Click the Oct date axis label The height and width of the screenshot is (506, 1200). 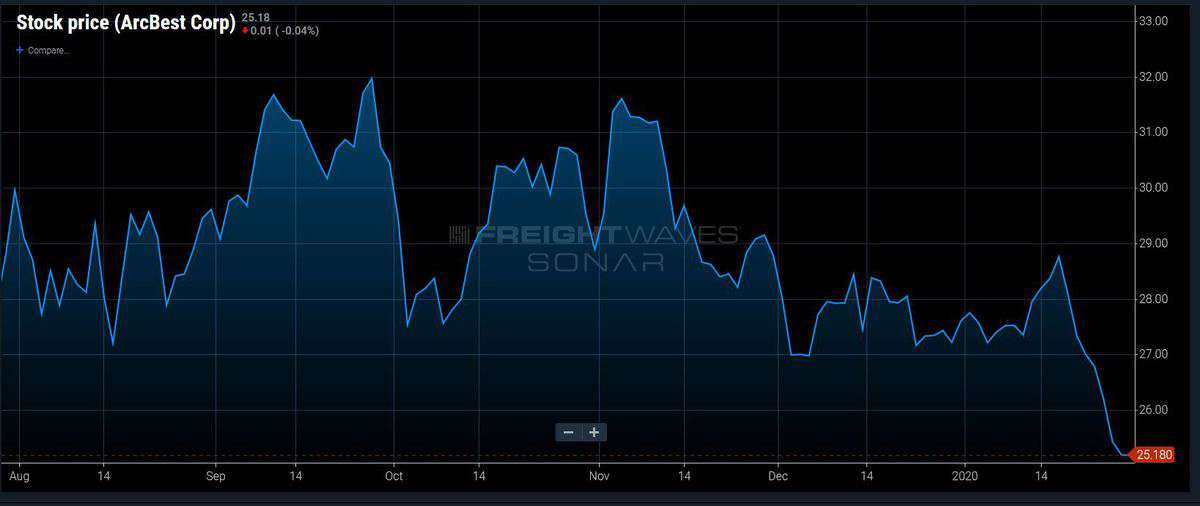(394, 477)
